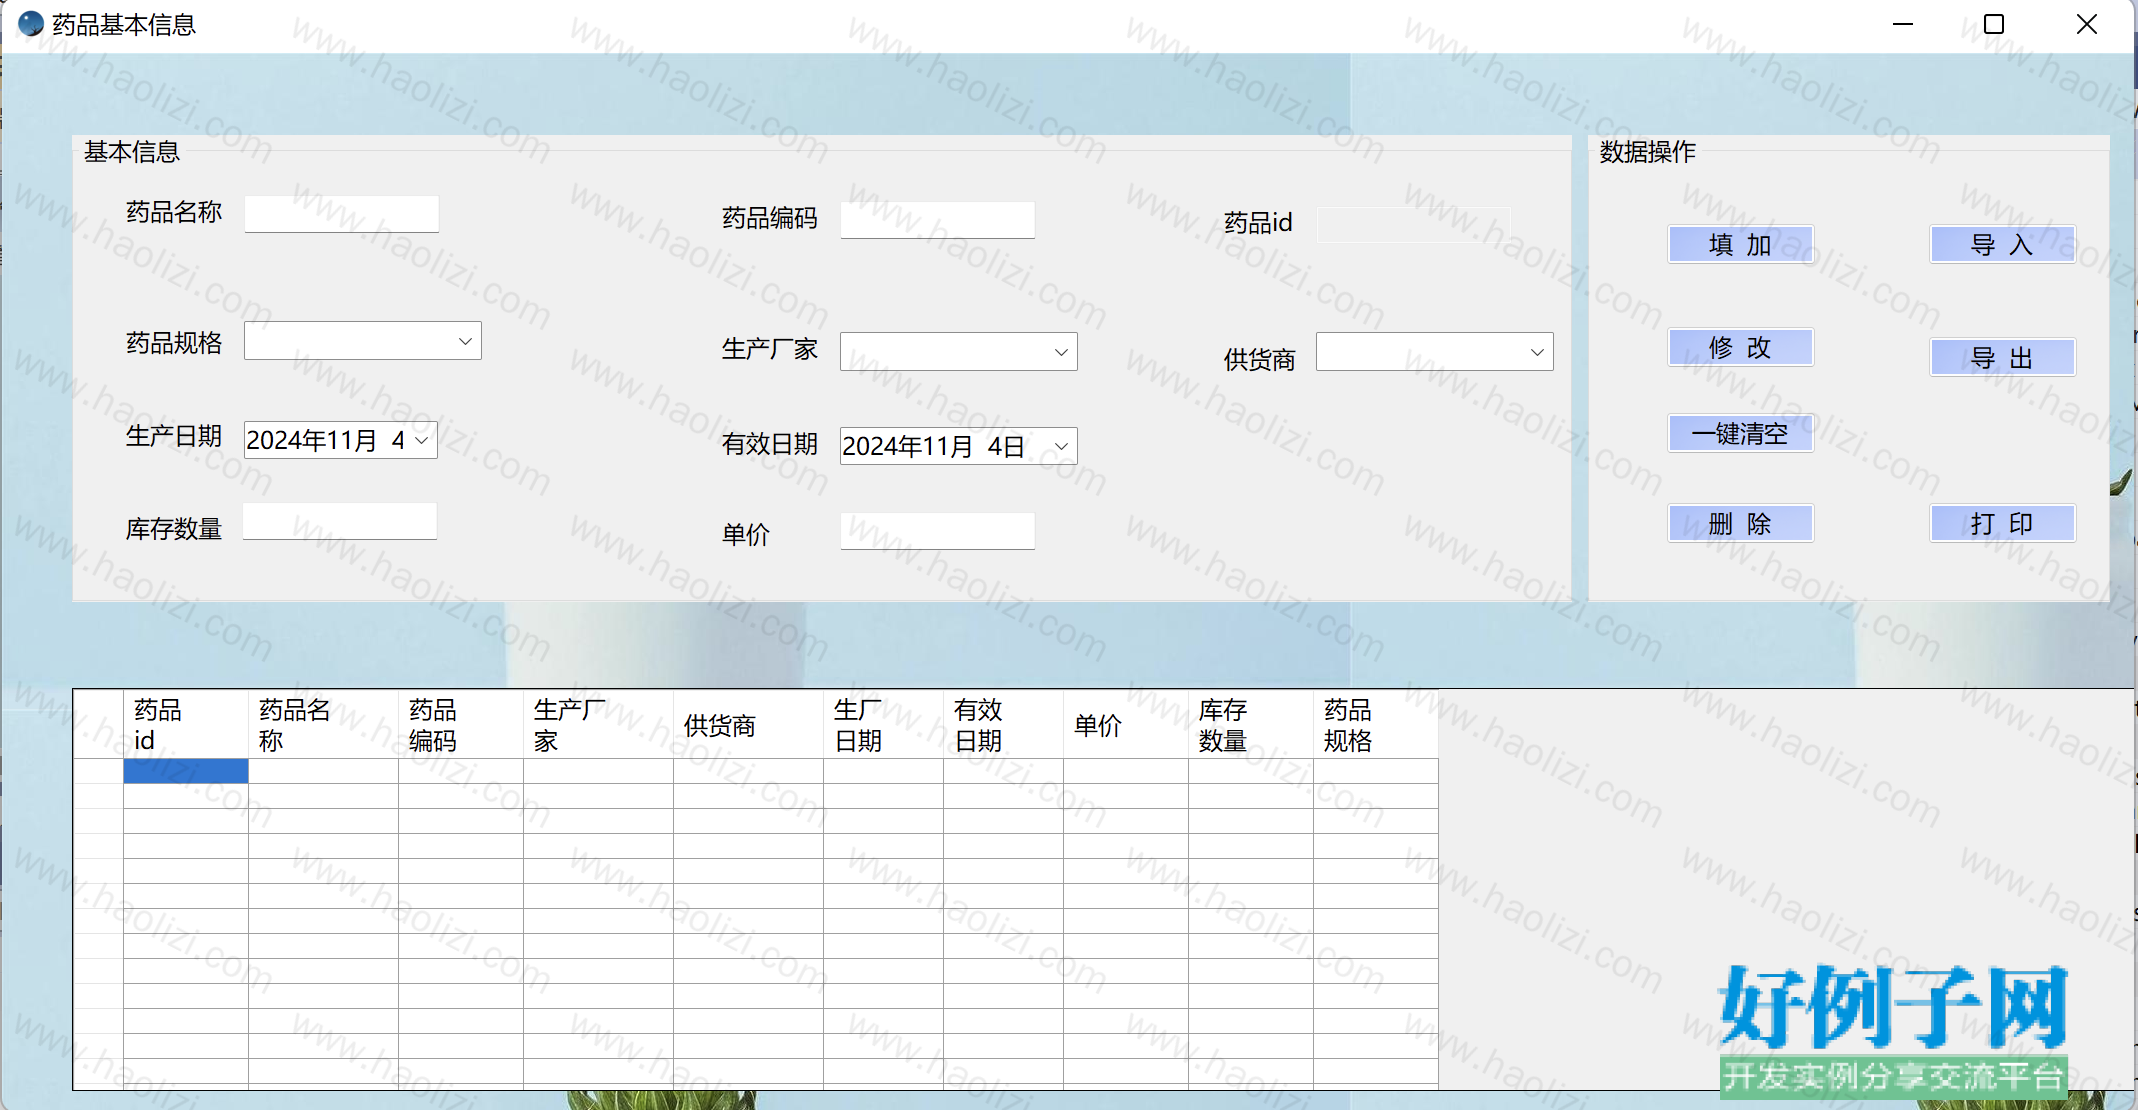The width and height of the screenshot is (2138, 1110).
Task: Click the 生产厂家 column header in table
Action: 598,725
